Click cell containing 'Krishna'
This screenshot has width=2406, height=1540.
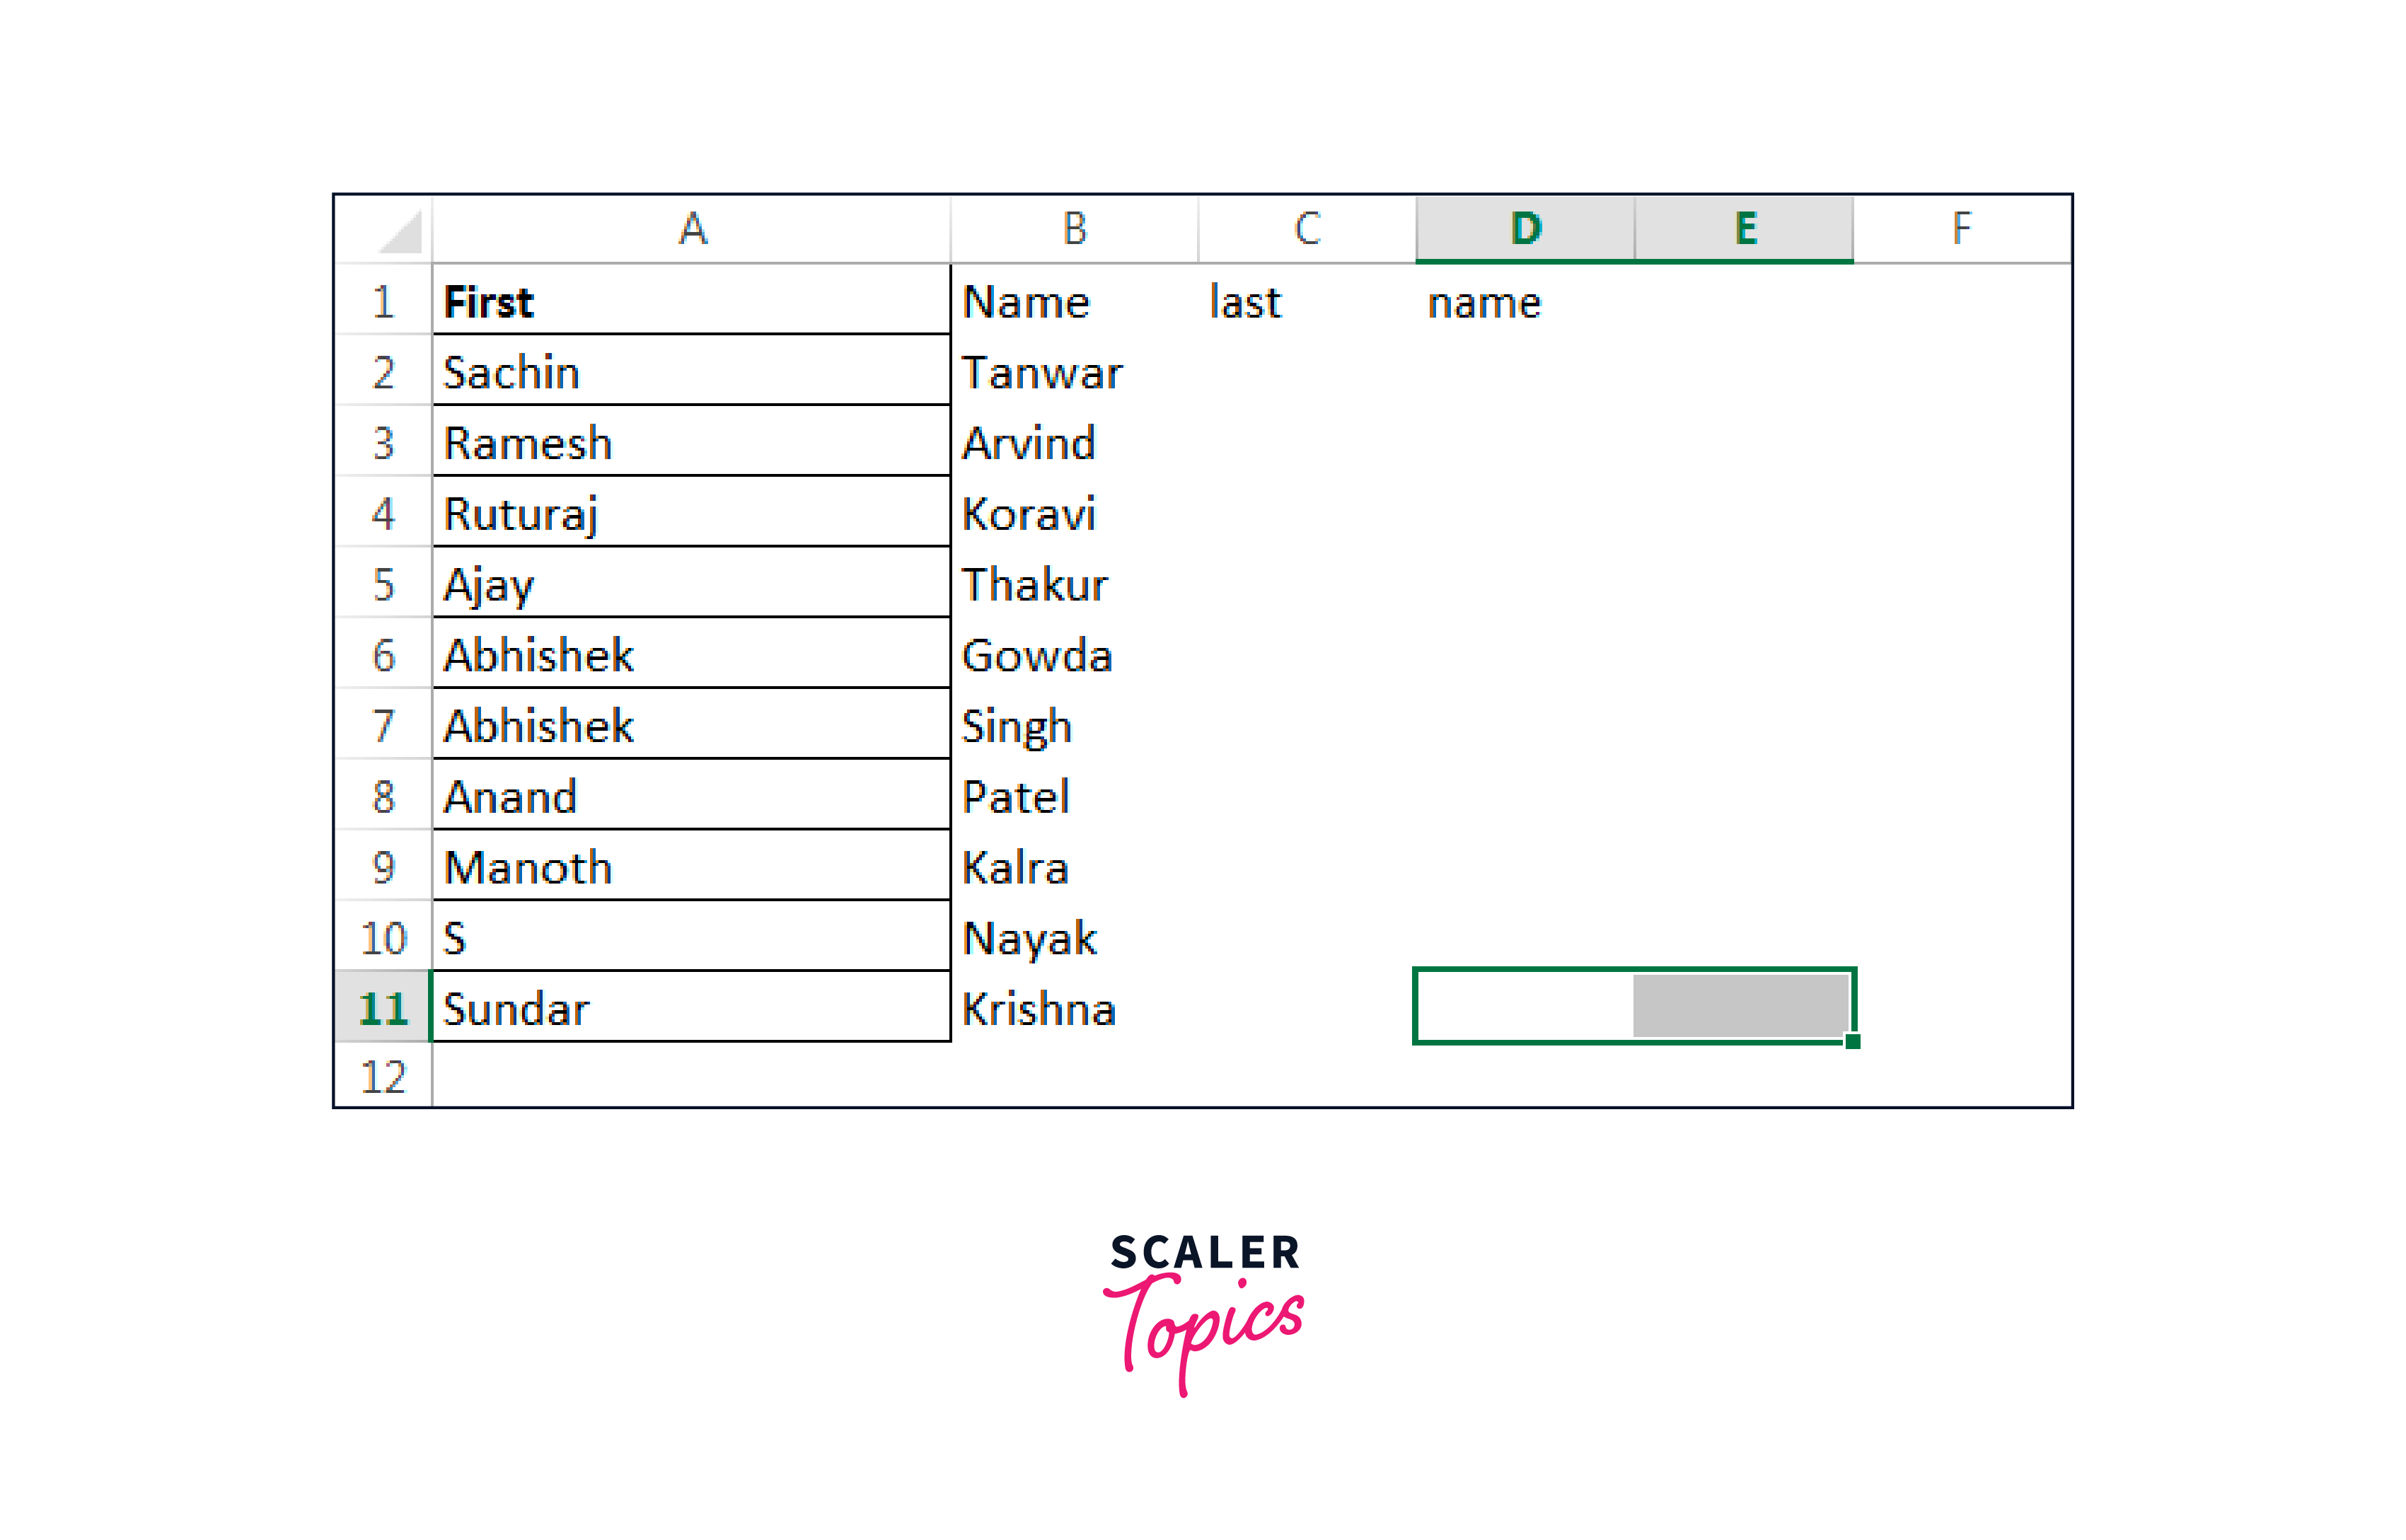point(1074,1008)
